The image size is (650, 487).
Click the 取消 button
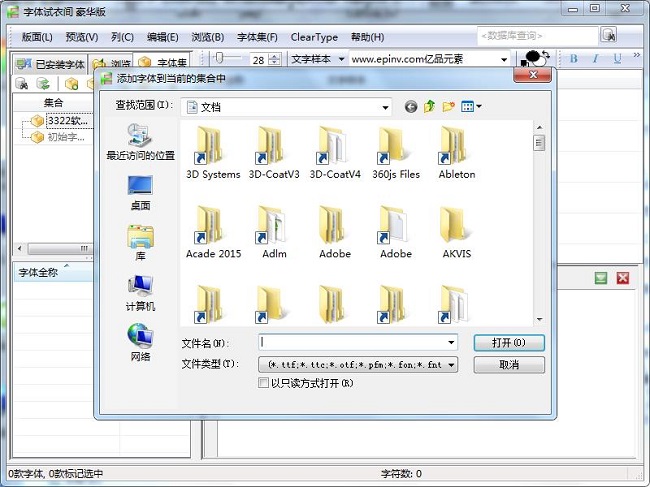click(509, 365)
